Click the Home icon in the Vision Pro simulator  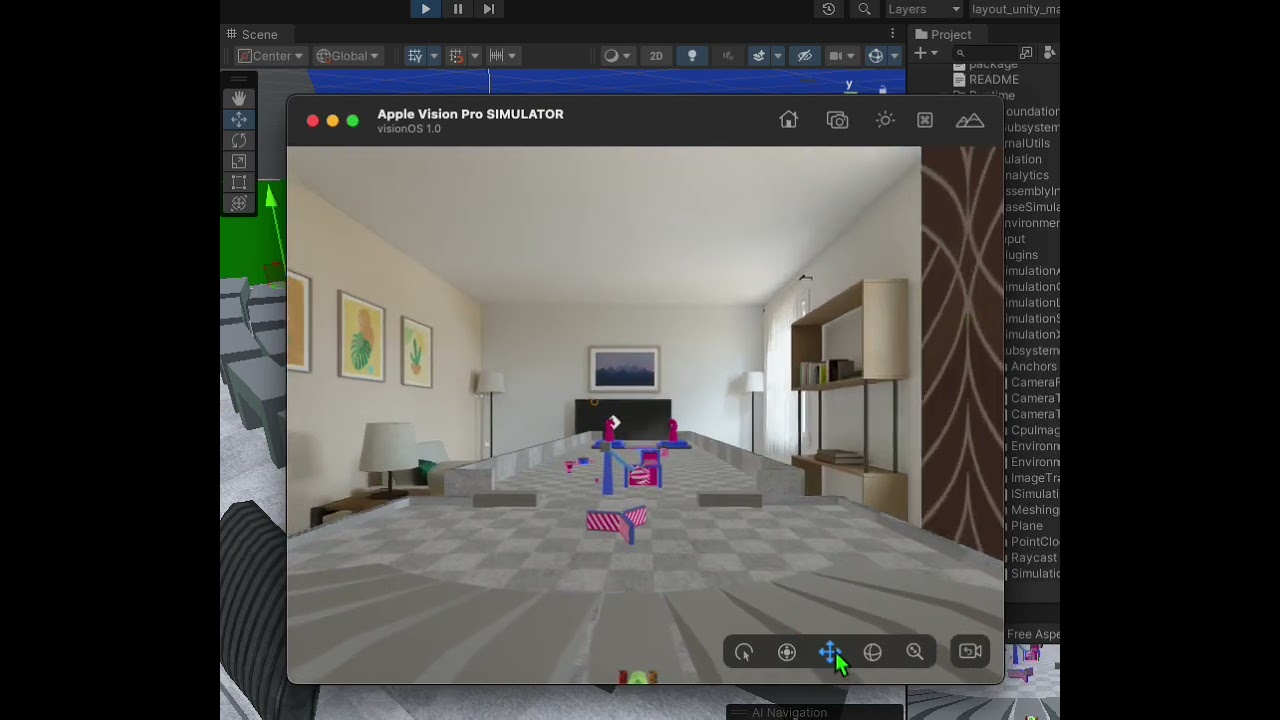pyautogui.click(x=788, y=120)
